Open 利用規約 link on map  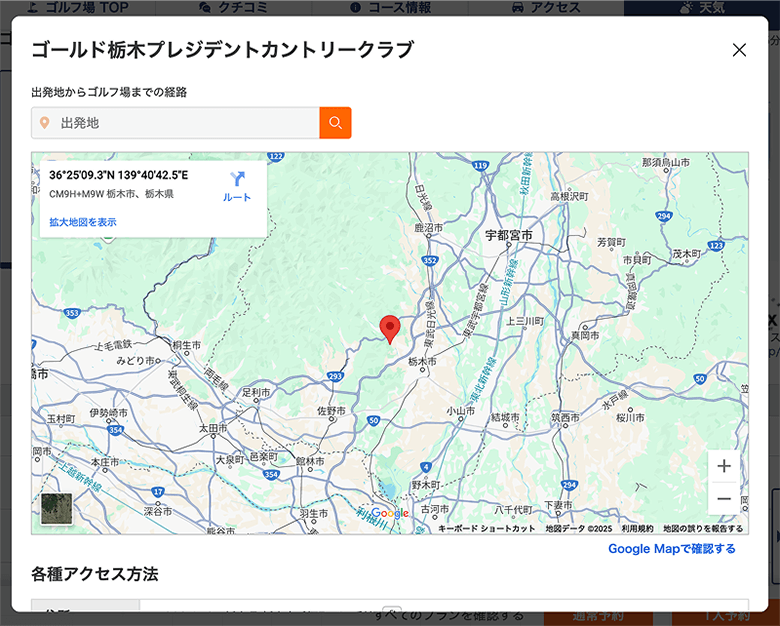(x=637, y=528)
